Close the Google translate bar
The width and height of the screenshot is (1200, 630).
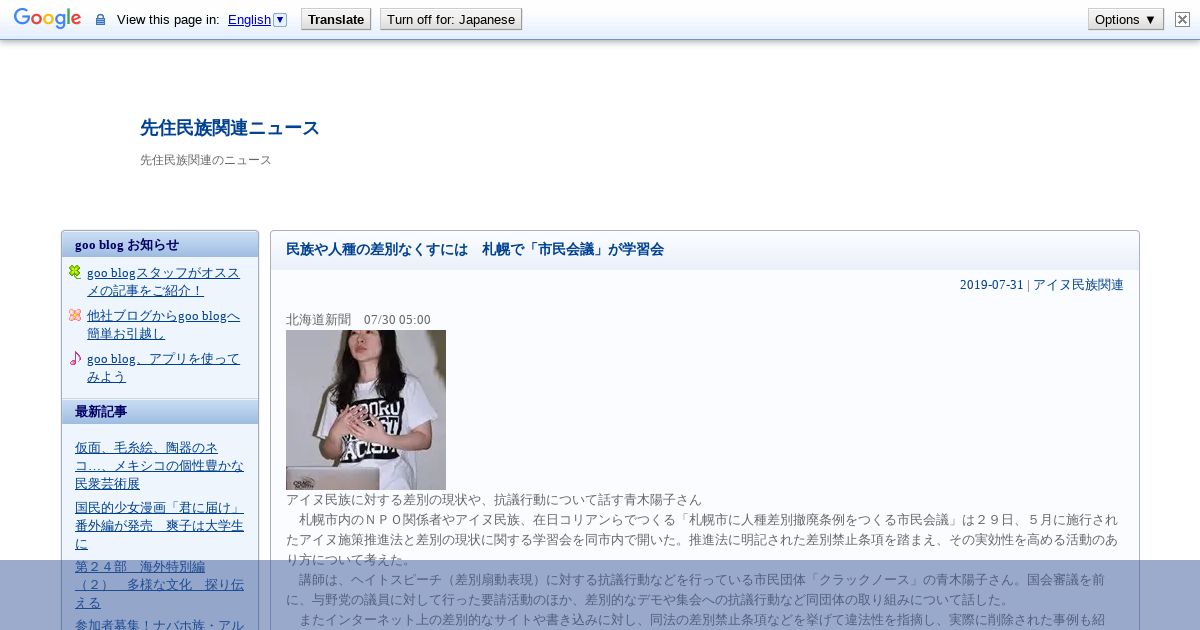[x=1182, y=19]
